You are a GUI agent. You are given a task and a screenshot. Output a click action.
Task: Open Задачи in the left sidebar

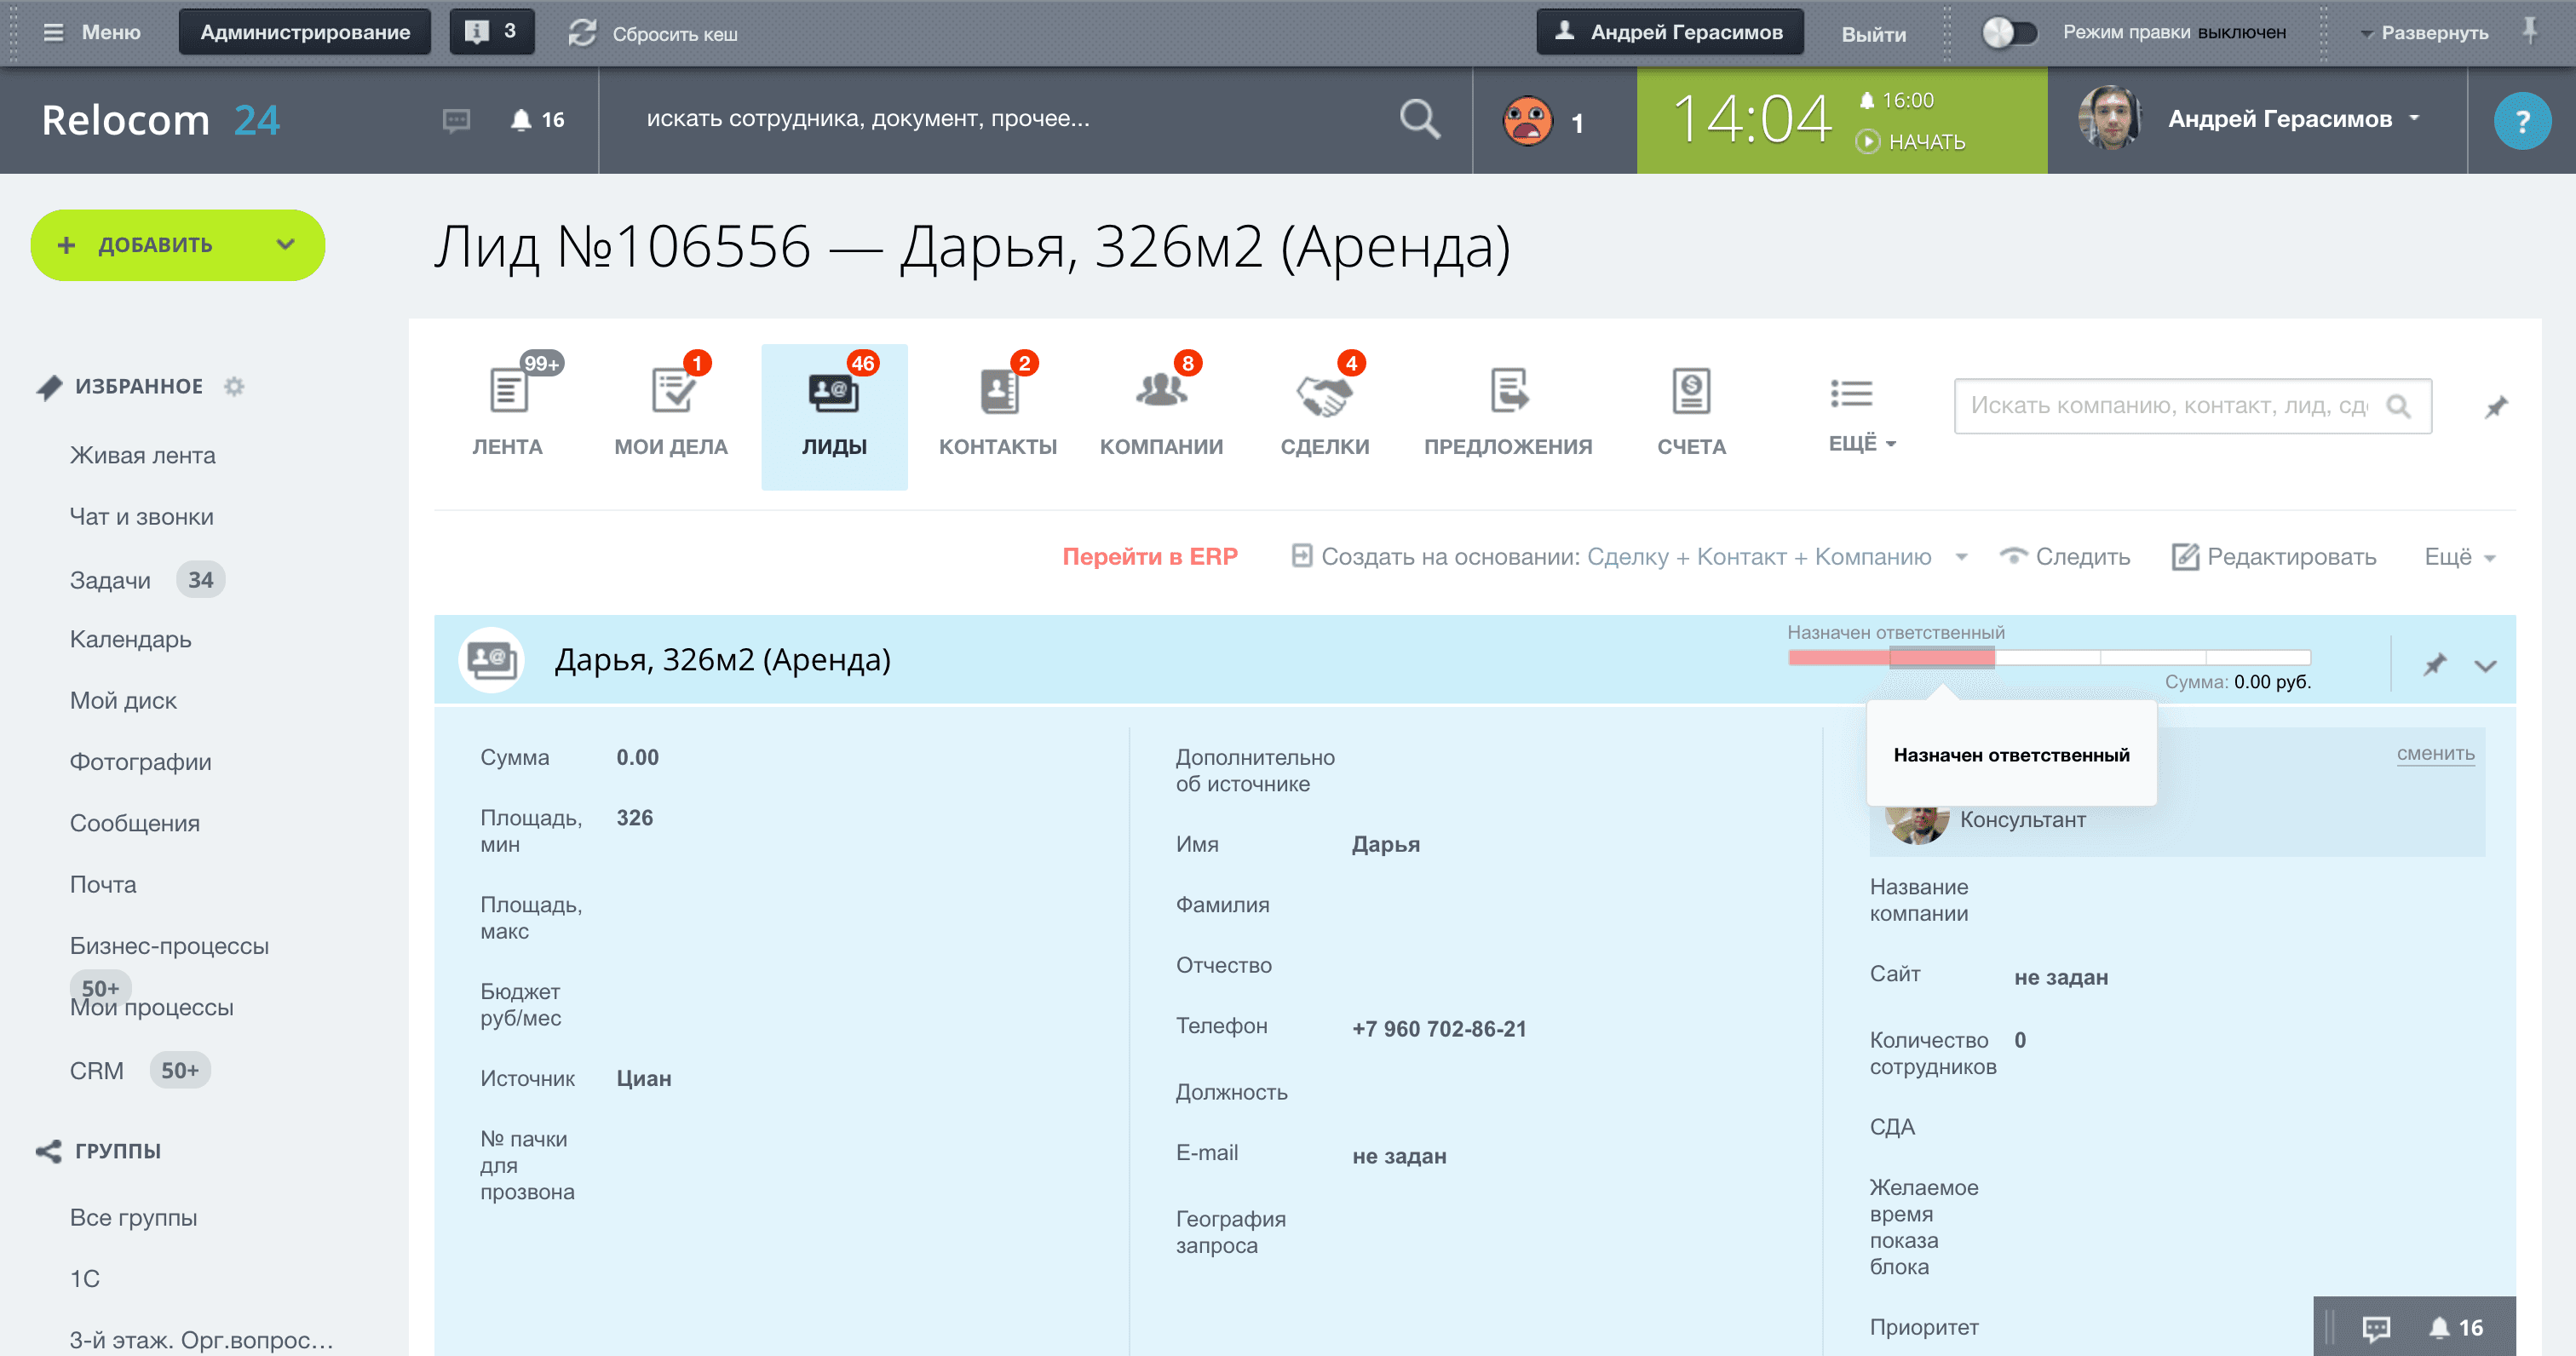point(110,580)
